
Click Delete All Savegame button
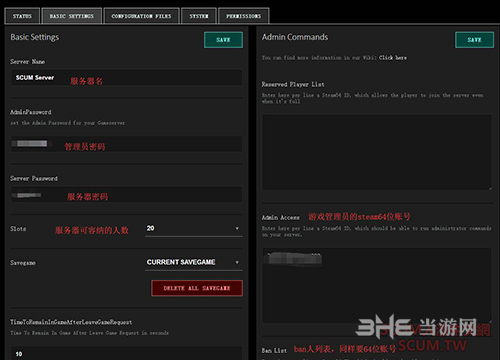[197, 288]
